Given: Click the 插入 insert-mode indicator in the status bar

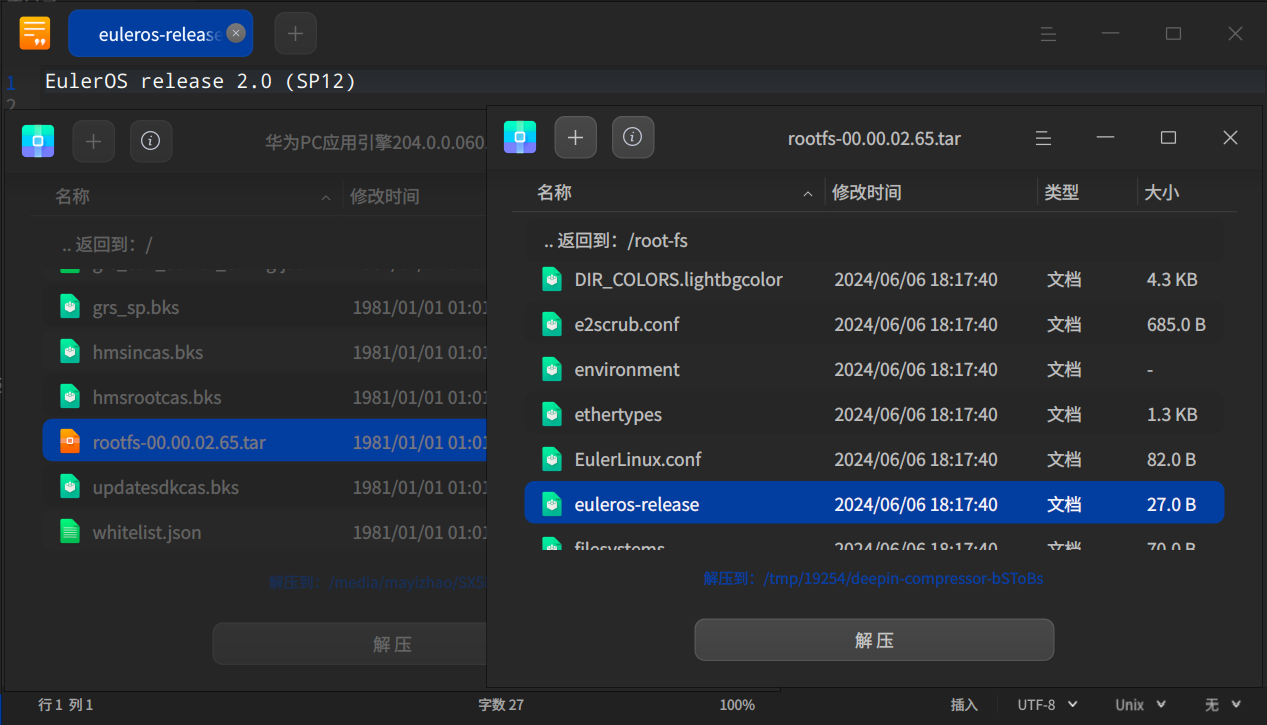Looking at the screenshot, I should 964,705.
